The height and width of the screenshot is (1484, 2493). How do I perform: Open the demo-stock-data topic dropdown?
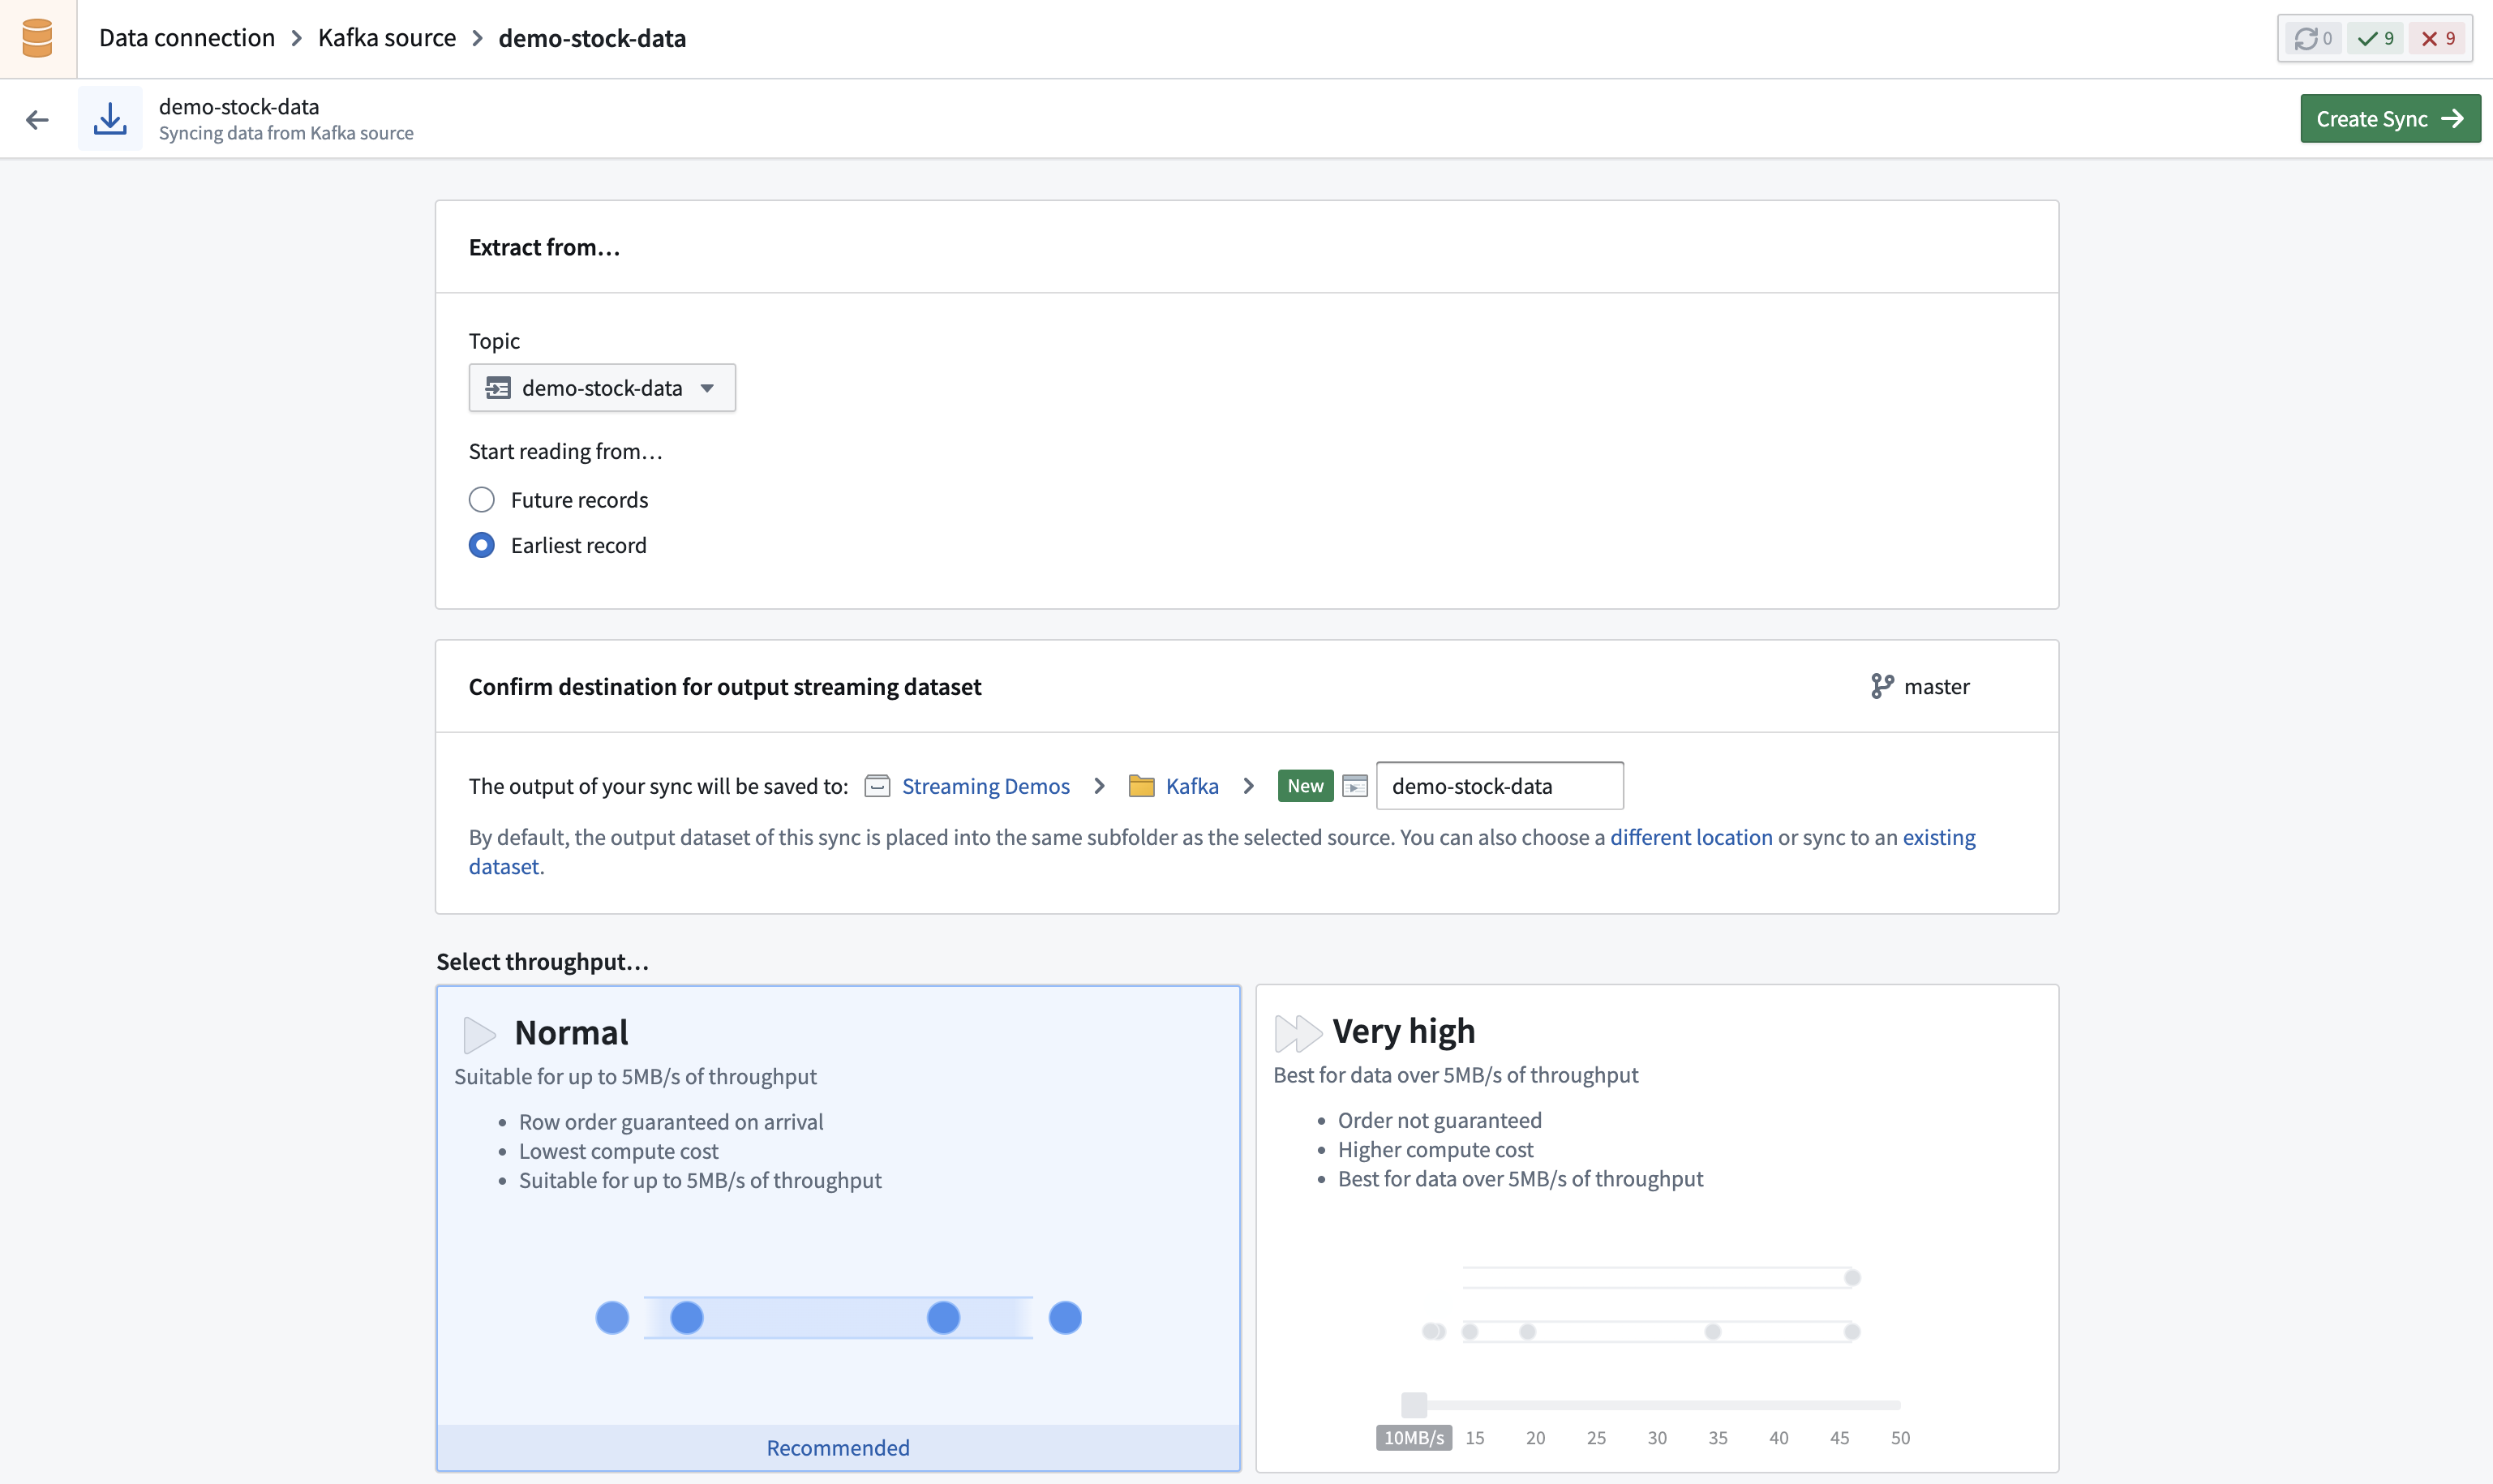[x=601, y=387]
